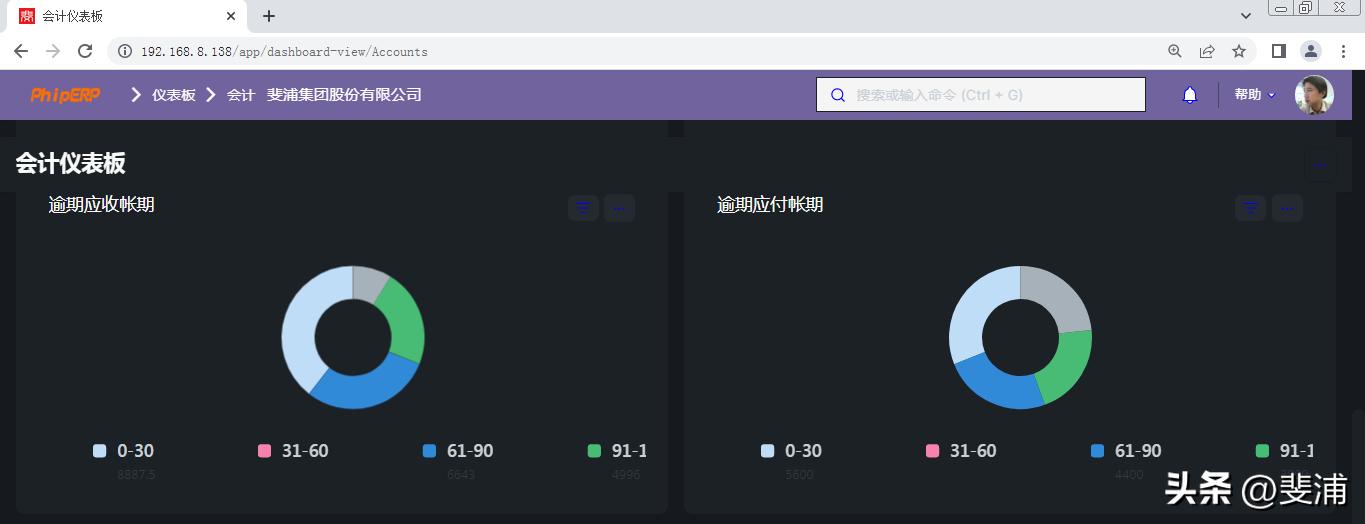This screenshot has width=1365, height=524.
Task: Close the 会计仪表板 browser tab
Action: click(x=231, y=16)
